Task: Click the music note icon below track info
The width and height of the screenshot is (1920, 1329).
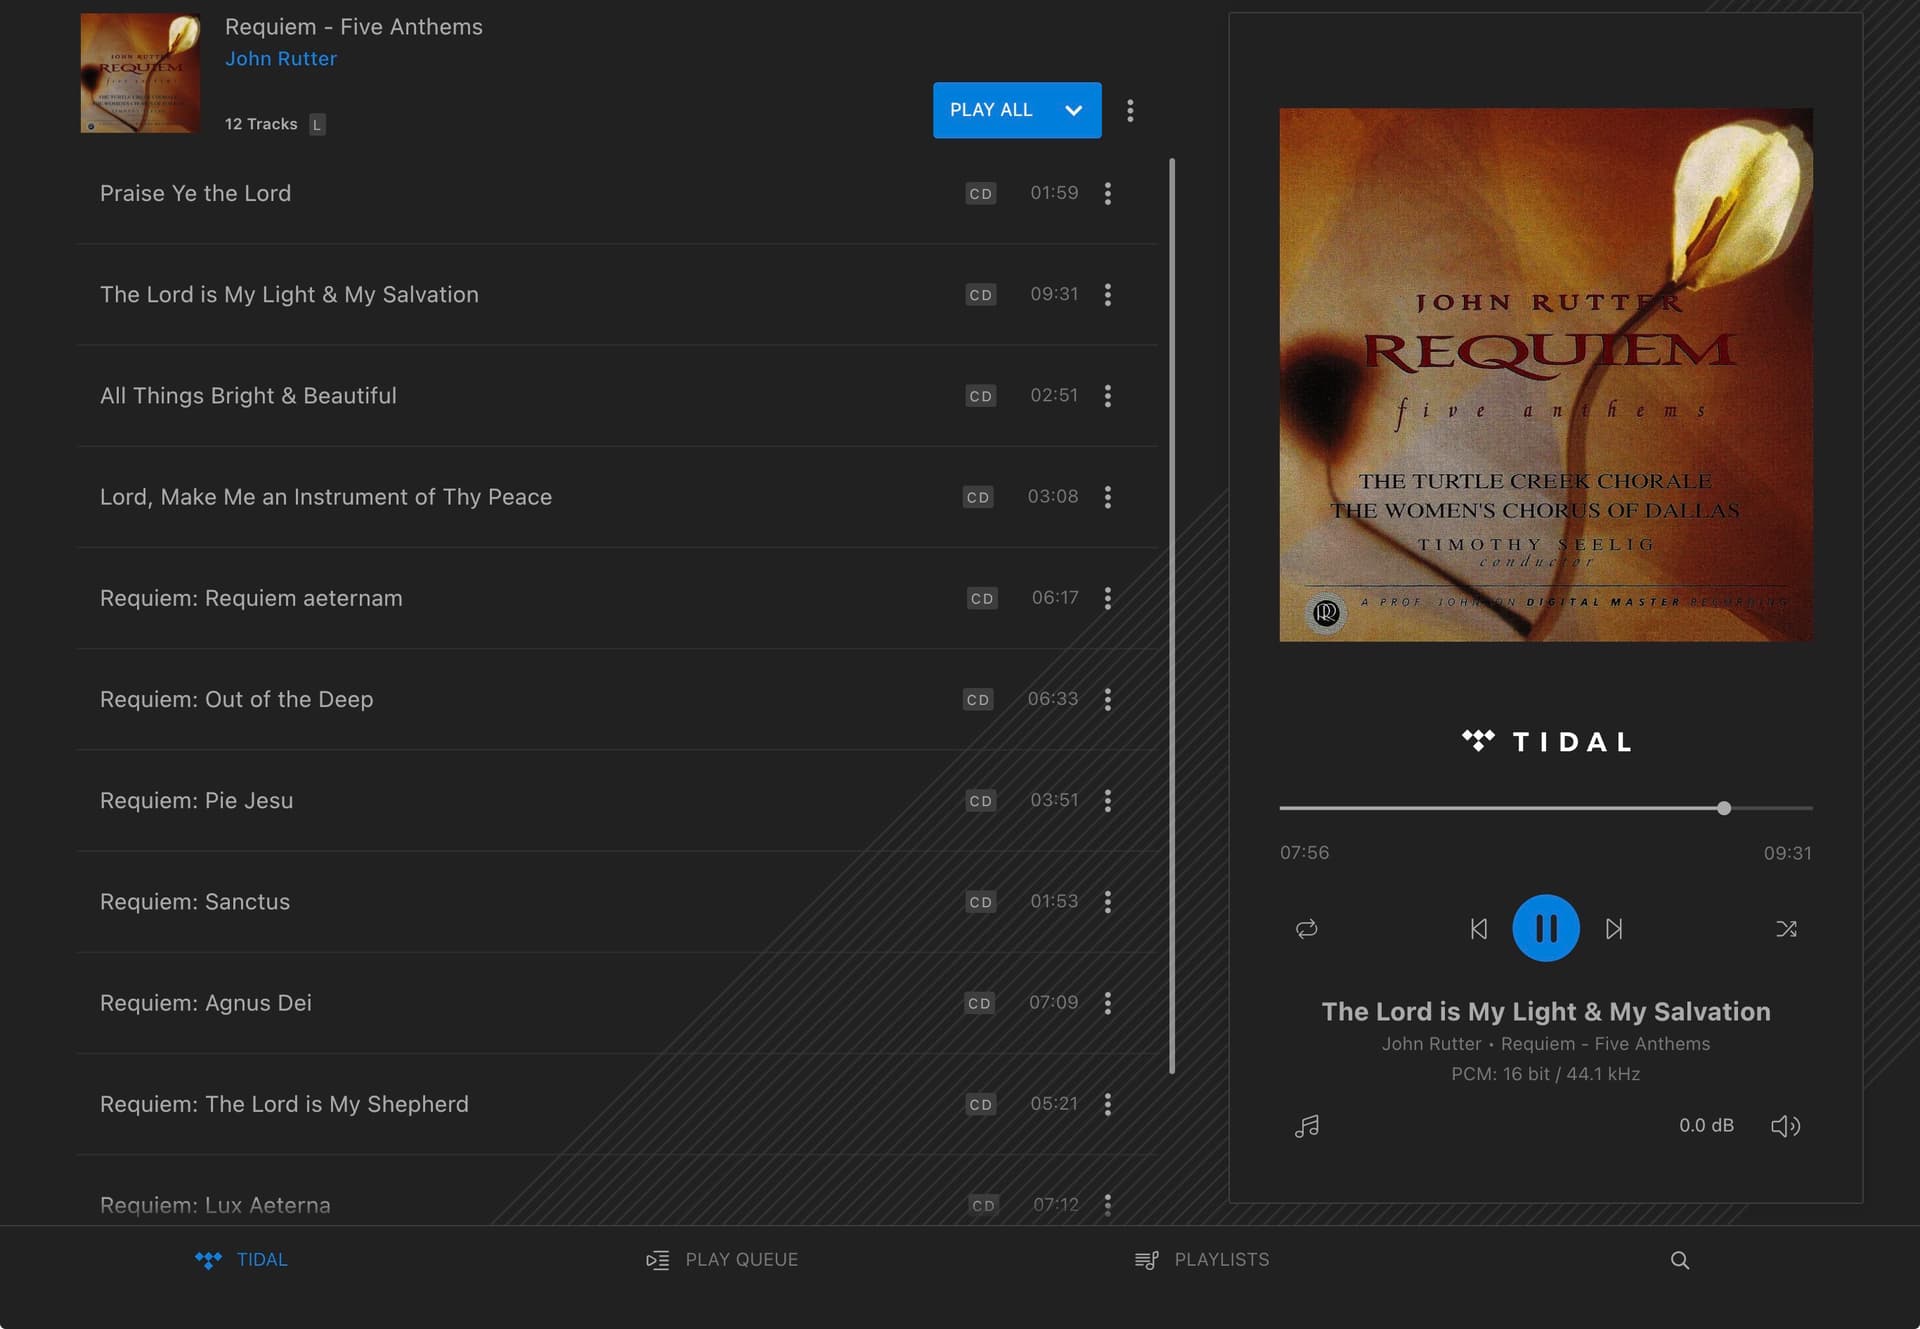Action: click(x=1306, y=1126)
